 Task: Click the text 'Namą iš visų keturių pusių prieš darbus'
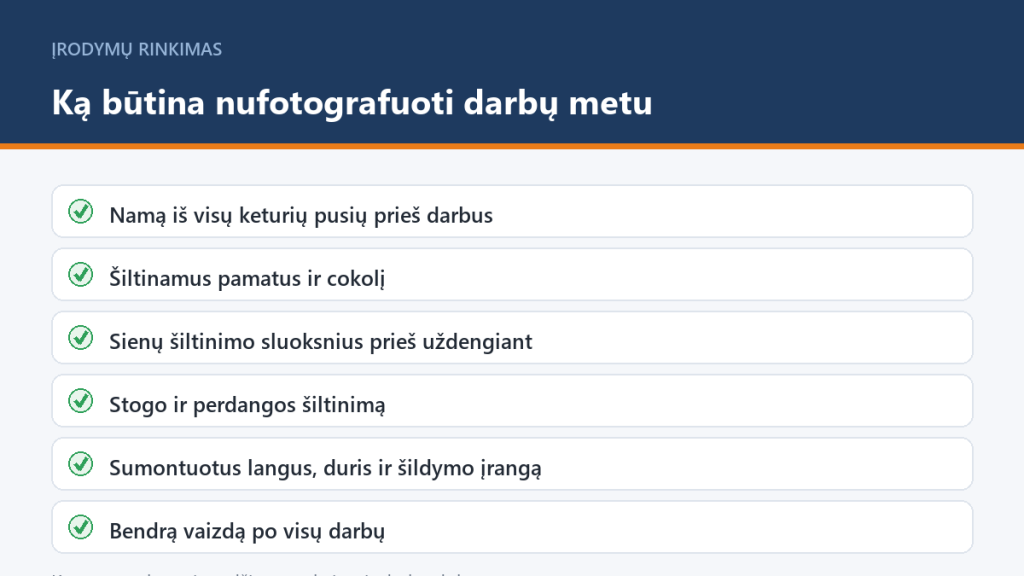pyautogui.click(x=301, y=216)
